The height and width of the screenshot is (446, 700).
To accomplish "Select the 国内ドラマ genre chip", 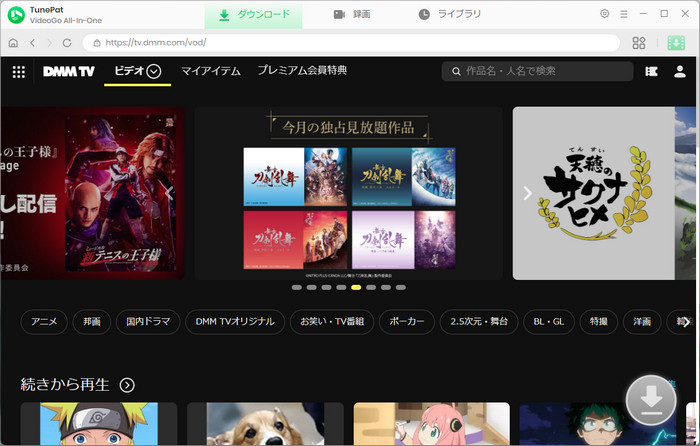I will [148, 321].
